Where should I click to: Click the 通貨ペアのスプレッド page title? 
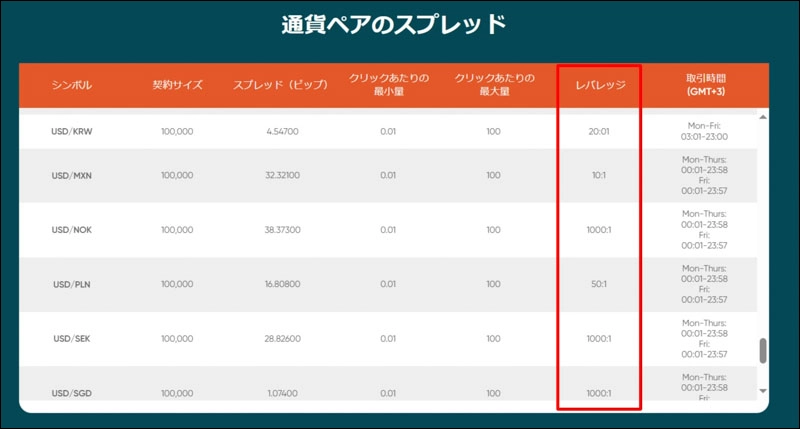point(393,26)
